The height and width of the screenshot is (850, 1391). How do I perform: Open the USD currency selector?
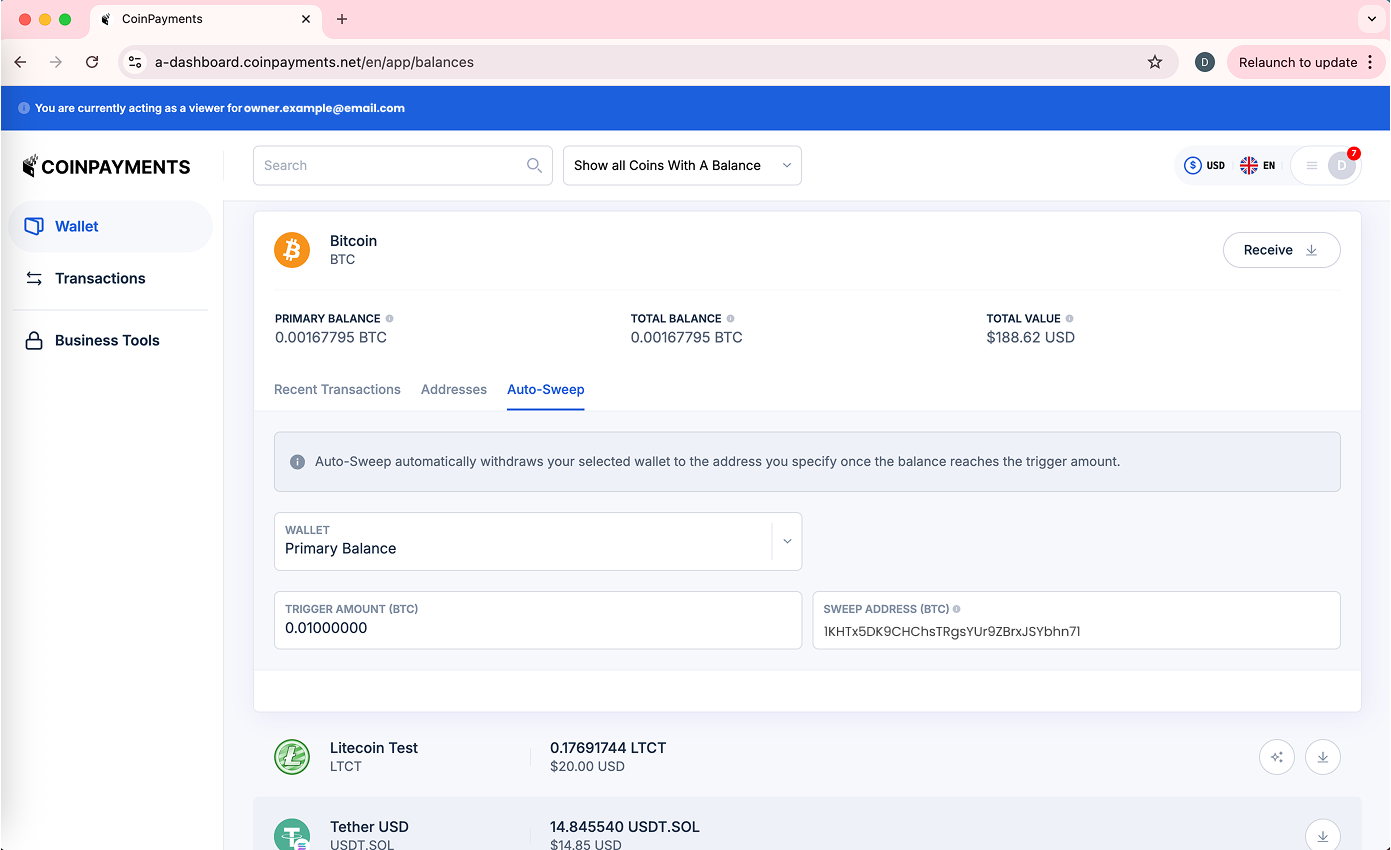pos(1205,166)
